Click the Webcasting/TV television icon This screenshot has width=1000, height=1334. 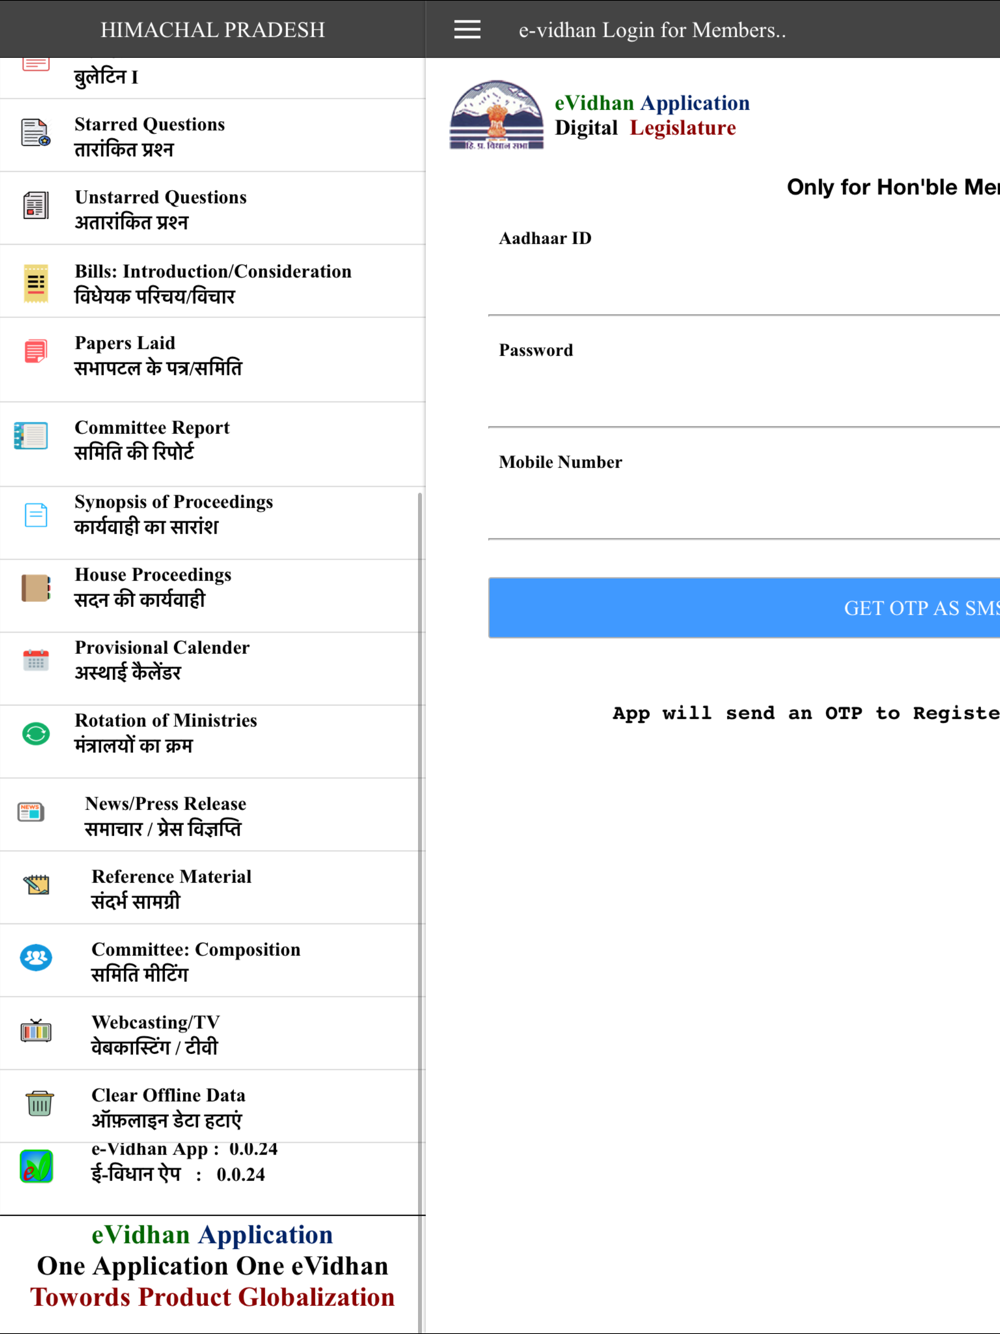tap(36, 1030)
